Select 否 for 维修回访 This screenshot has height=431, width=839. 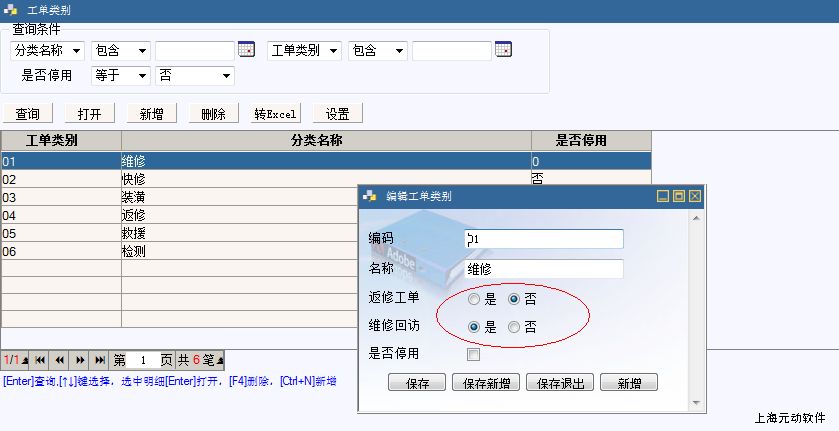[x=514, y=327]
